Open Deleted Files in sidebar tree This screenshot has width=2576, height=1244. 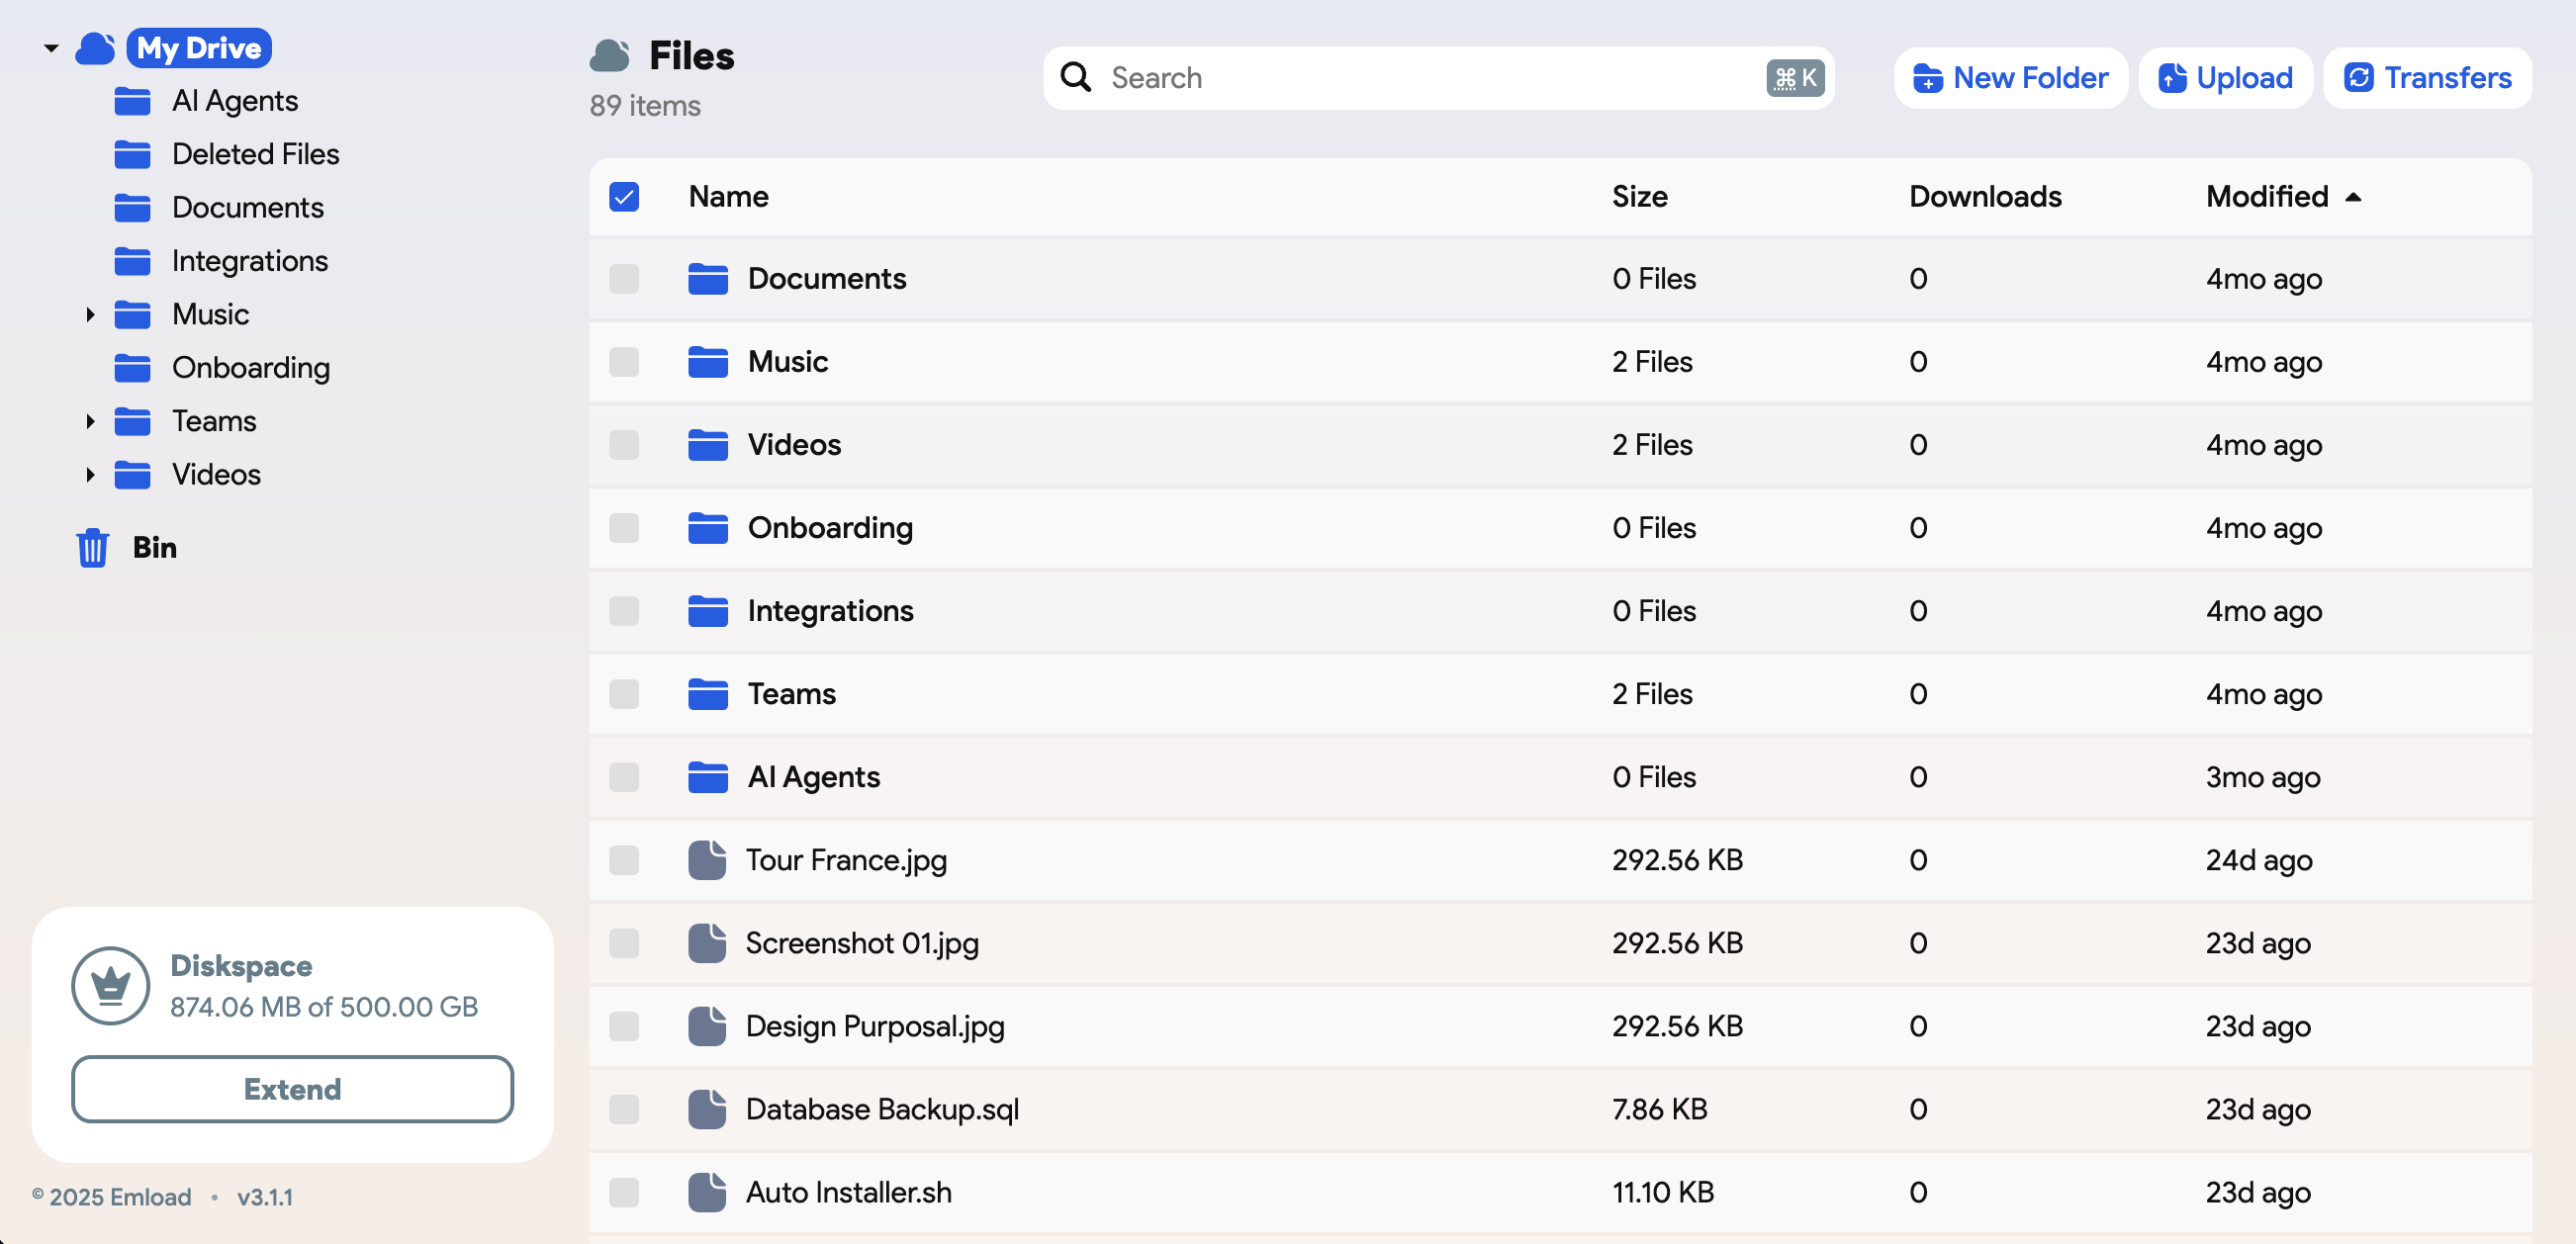[256, 154]
